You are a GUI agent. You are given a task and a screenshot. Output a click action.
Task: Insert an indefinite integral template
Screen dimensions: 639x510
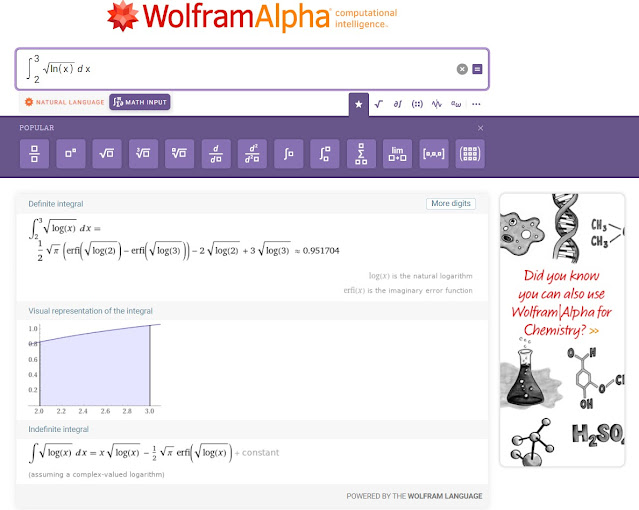tap(289, 154)
